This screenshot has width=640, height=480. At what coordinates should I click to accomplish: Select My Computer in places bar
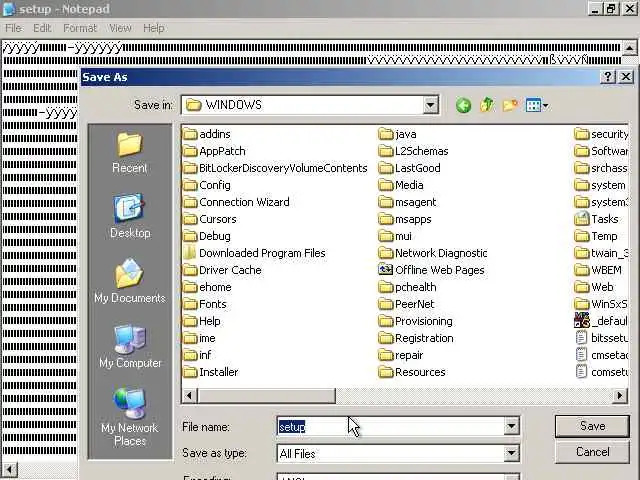[130, 346]
